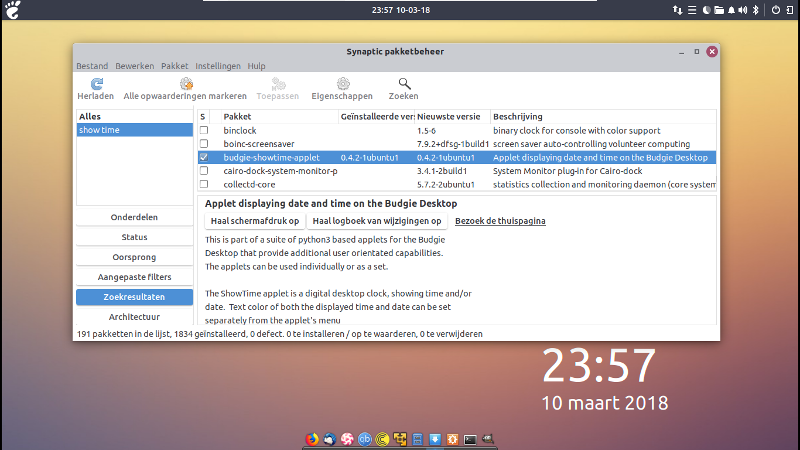Launch the terminal from the dock
Viewport: 800px width, 450px height.
(470, 439)
